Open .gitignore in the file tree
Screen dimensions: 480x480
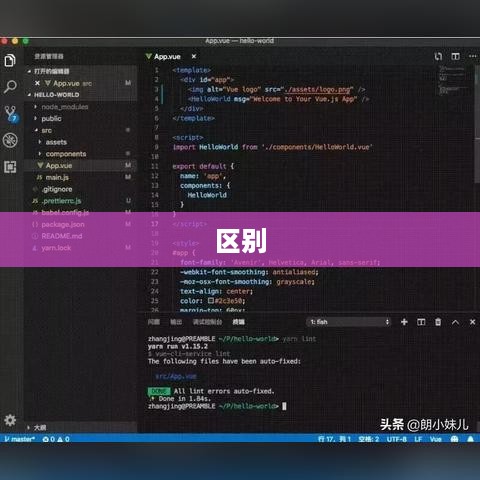tap(57, 189)
